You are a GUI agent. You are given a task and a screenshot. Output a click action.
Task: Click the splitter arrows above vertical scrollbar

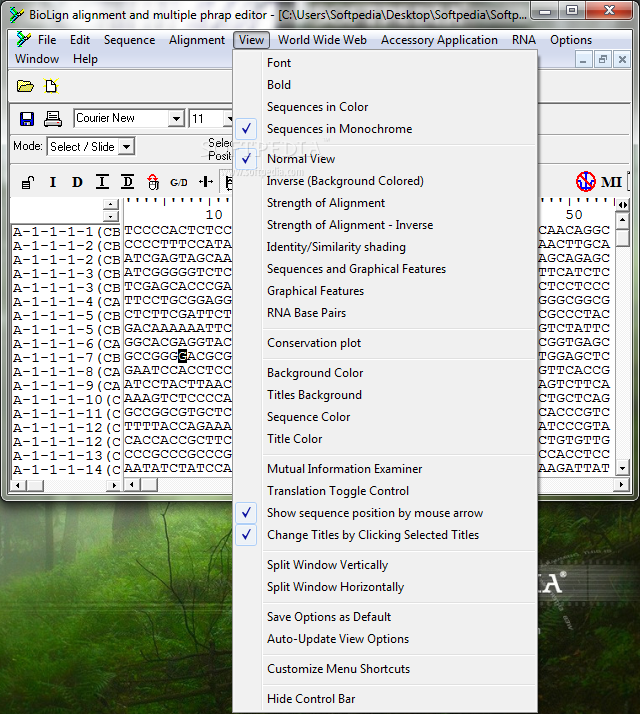point(622,205)
